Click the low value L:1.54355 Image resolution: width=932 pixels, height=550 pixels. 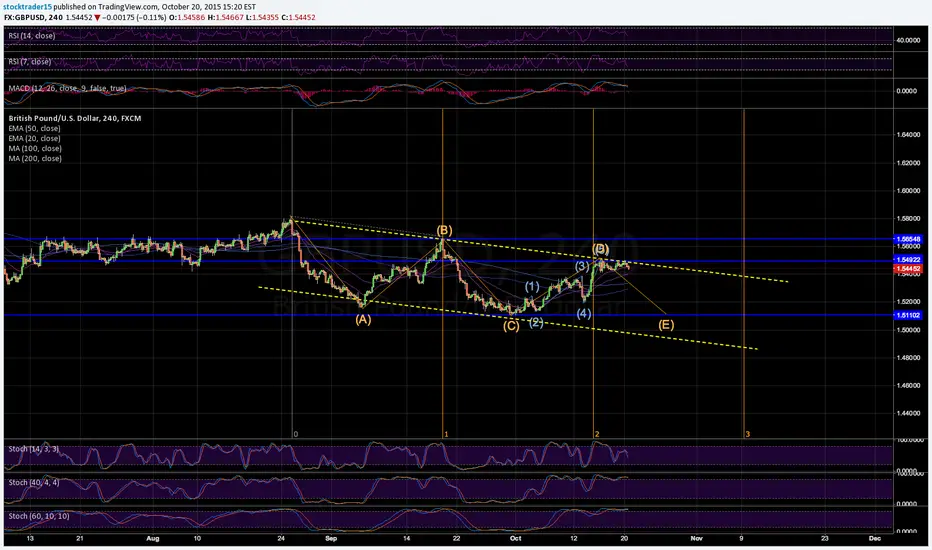[262, 17]
